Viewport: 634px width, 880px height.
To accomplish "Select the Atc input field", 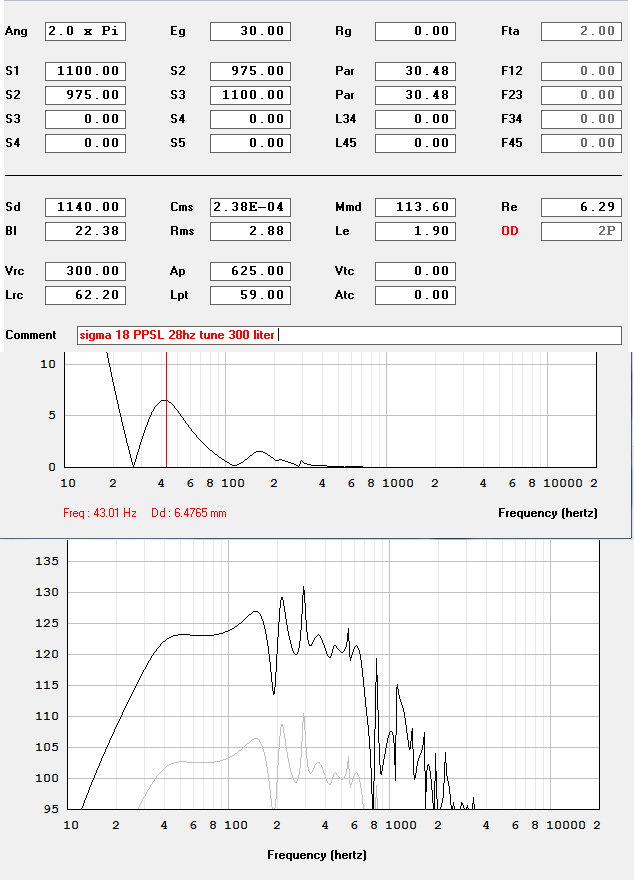I will point(415,295).
